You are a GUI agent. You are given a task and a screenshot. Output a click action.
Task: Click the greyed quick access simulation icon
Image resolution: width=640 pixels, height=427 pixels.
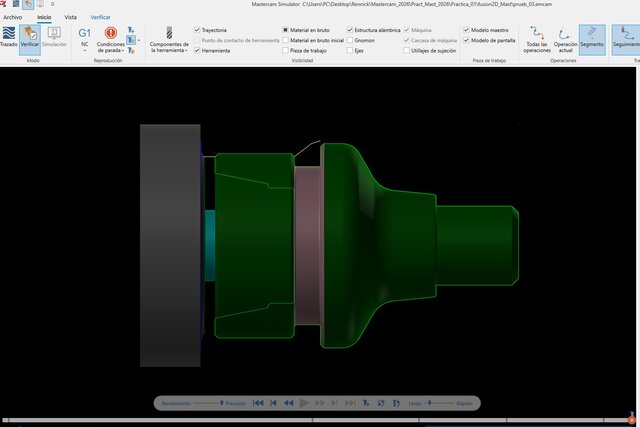(40, 4)
